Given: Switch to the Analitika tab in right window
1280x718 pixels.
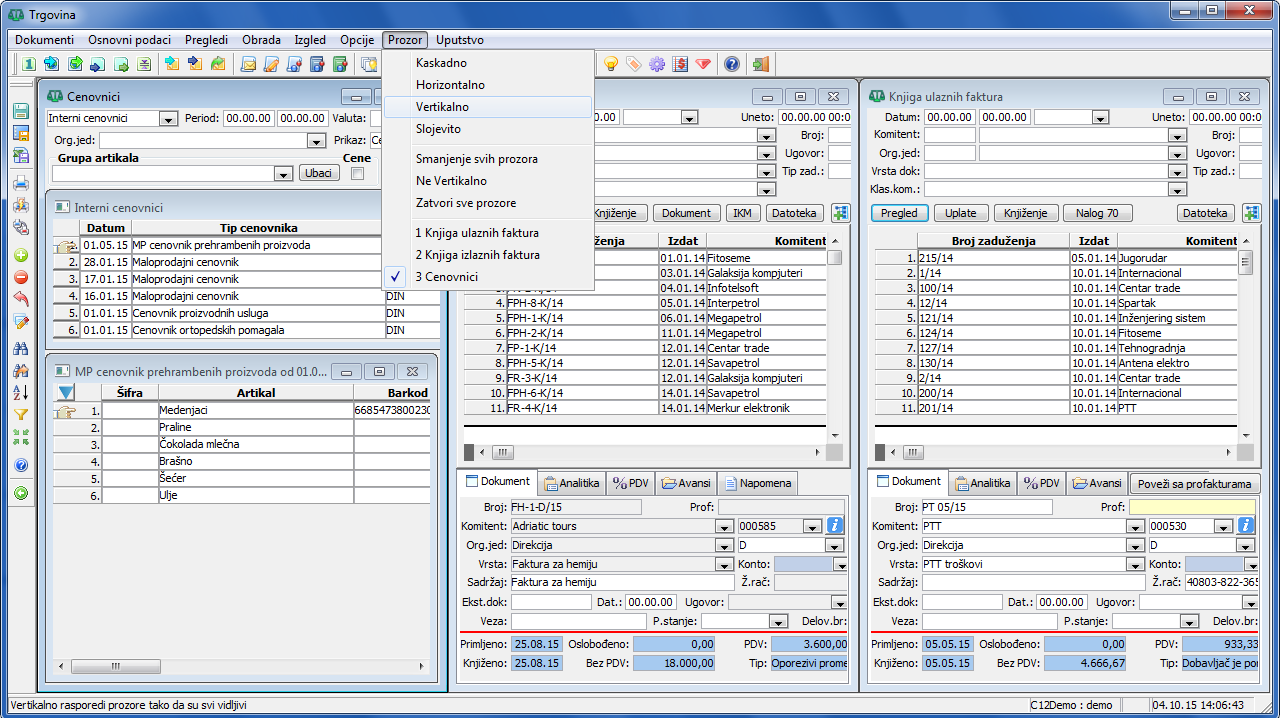Looking at the screenshot, I should 982,483.
